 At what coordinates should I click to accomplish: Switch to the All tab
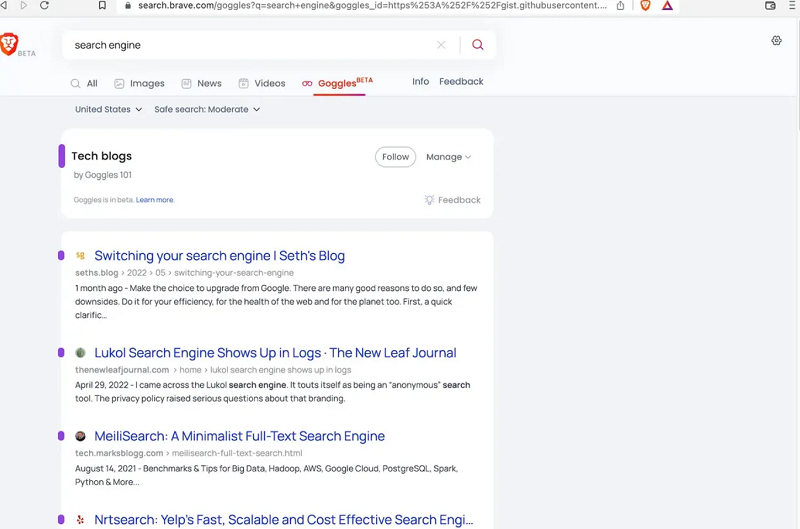coord(84,83)
